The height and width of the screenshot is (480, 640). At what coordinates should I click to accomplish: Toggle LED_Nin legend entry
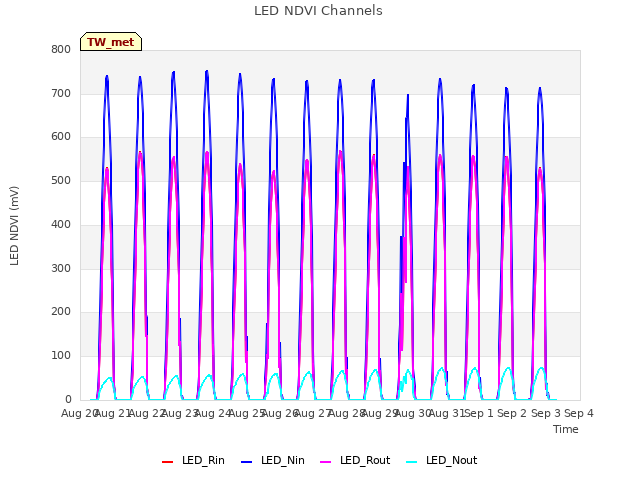[x=273, y=461]
